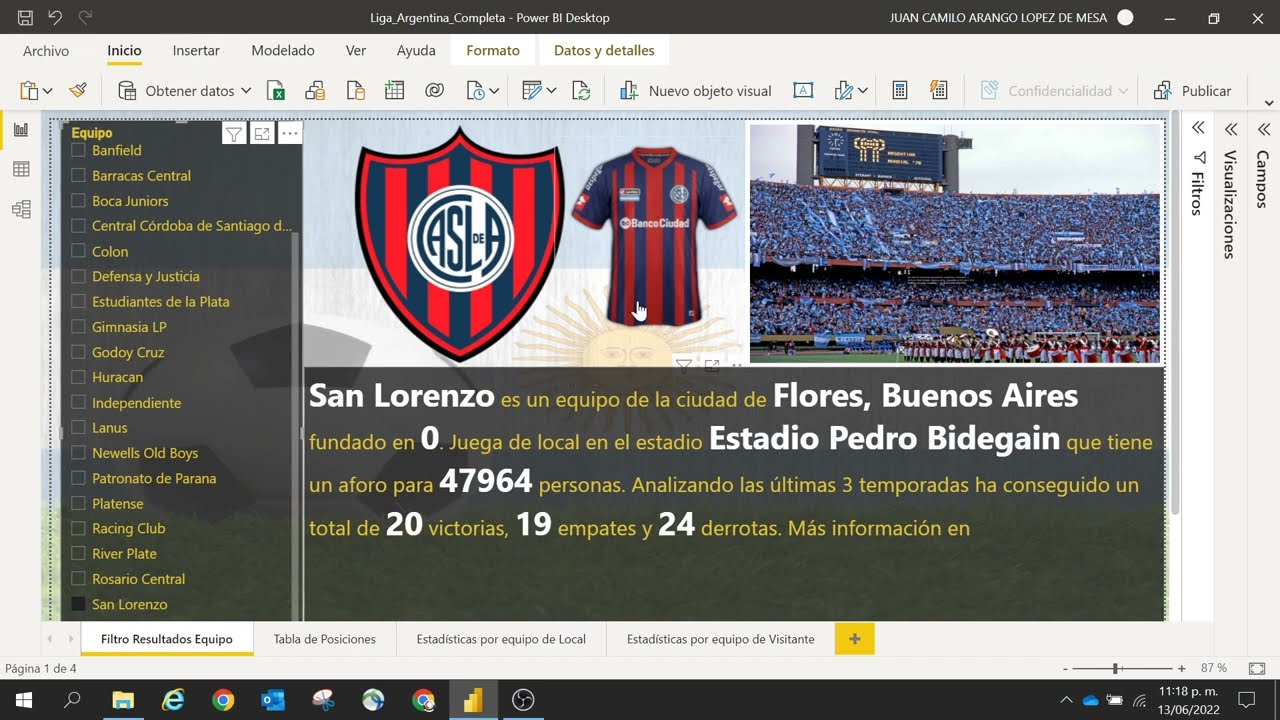
Task: Click the Power BI datasets hub icon
Action: [315, 90]
